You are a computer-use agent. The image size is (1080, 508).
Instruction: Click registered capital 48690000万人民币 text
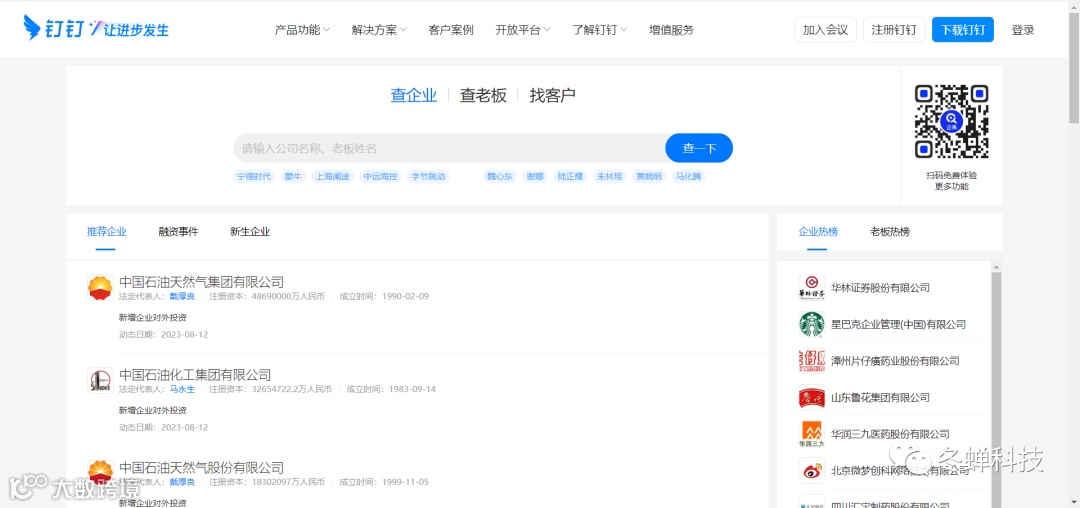click(x=289, y=296)
